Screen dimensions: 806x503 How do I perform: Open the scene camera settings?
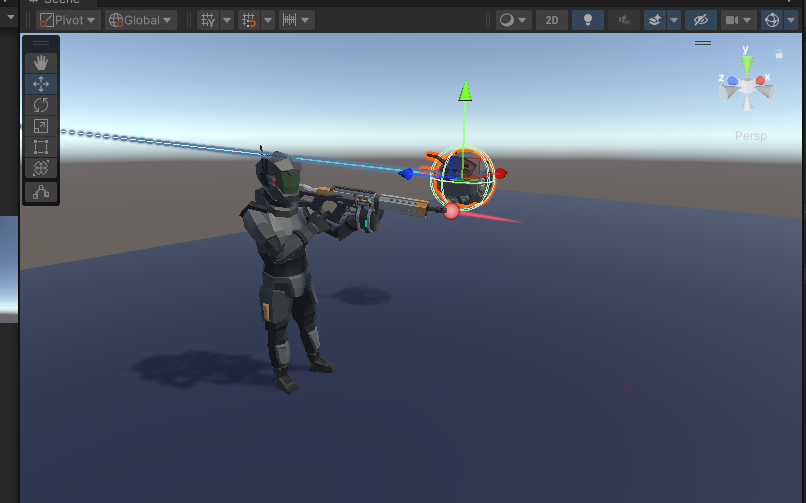click(x=731, y=20)
